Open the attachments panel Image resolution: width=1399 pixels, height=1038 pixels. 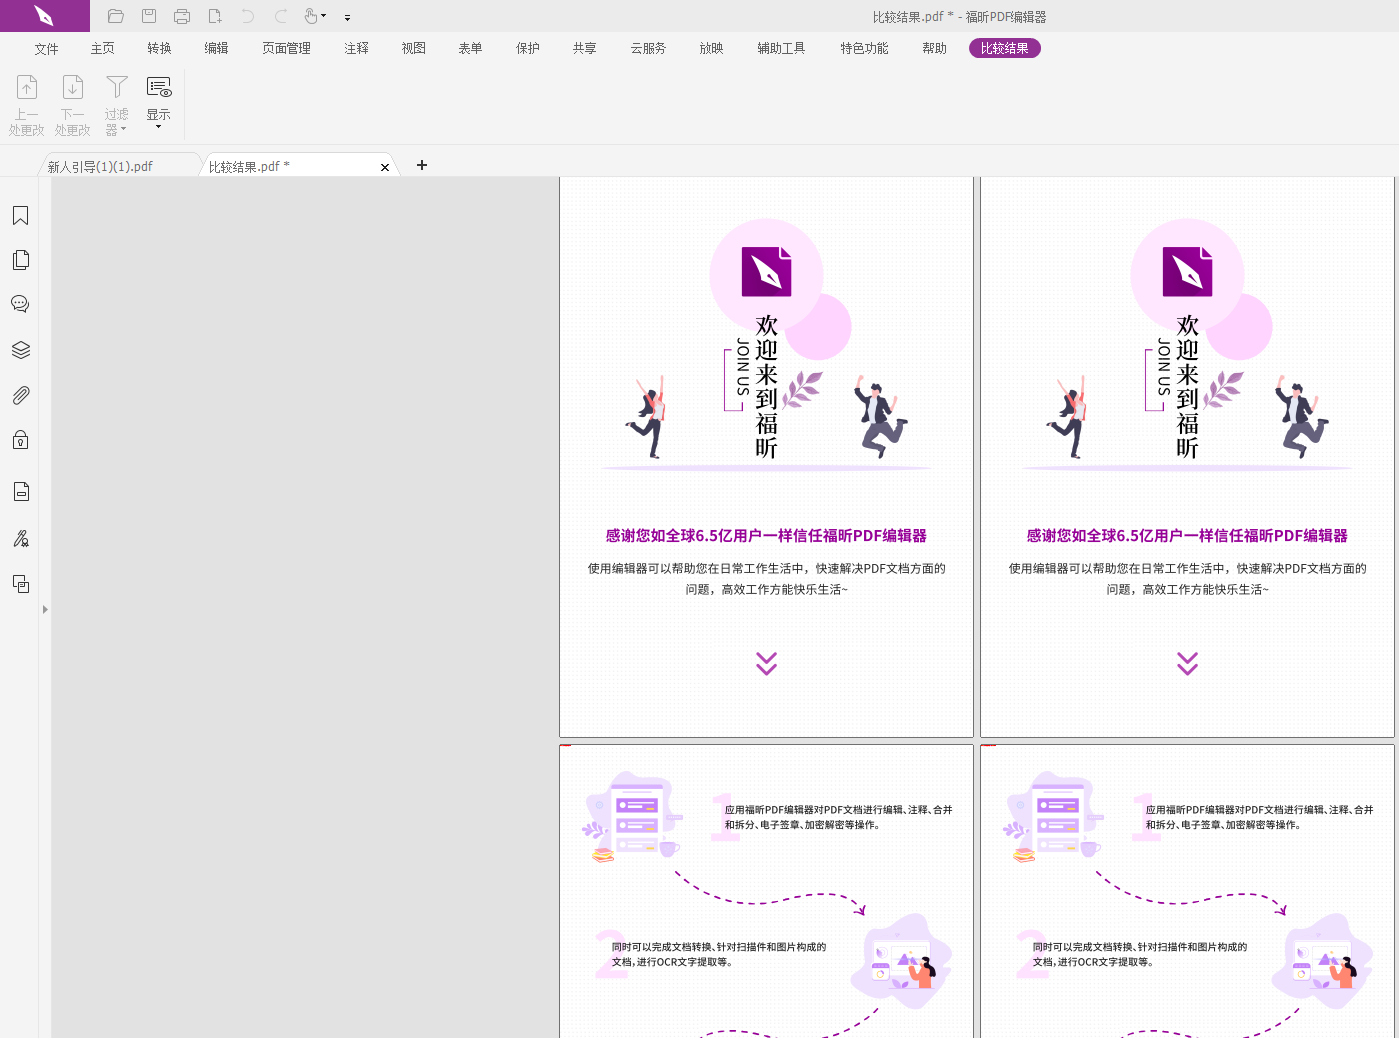(20, 394)
